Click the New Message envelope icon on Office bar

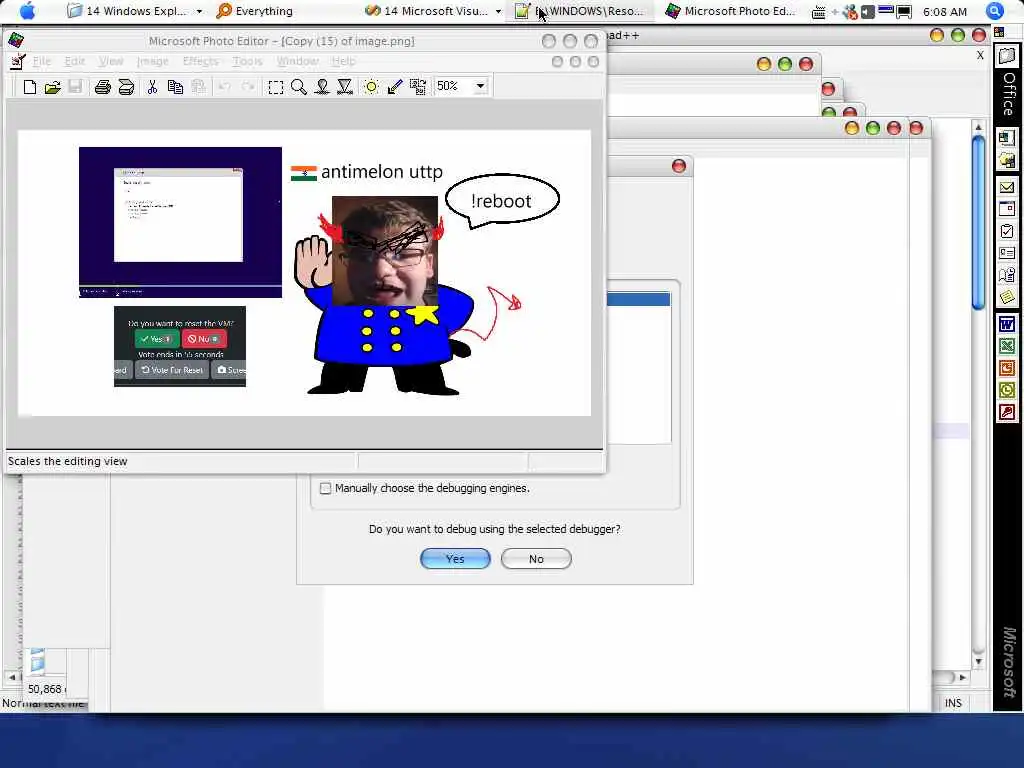click(1007, 187)
